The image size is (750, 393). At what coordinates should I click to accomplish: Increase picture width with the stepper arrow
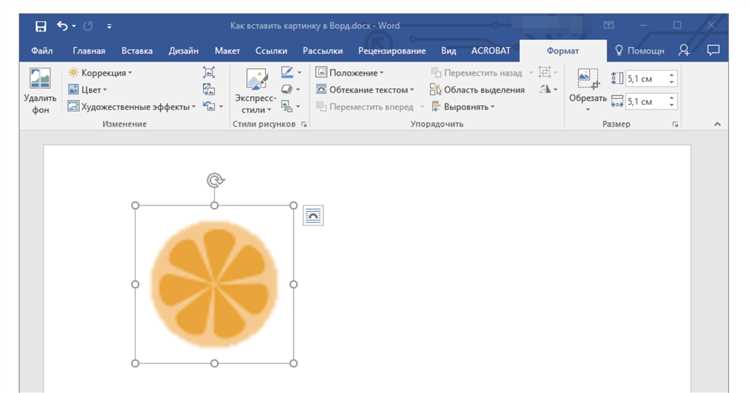coord(672,98)
